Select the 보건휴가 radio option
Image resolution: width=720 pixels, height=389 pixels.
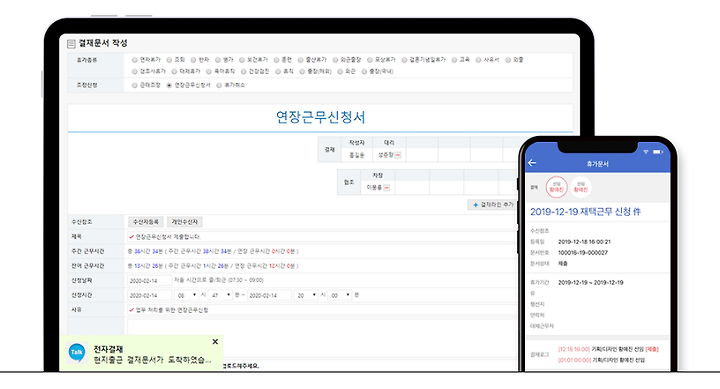point(242,60)
